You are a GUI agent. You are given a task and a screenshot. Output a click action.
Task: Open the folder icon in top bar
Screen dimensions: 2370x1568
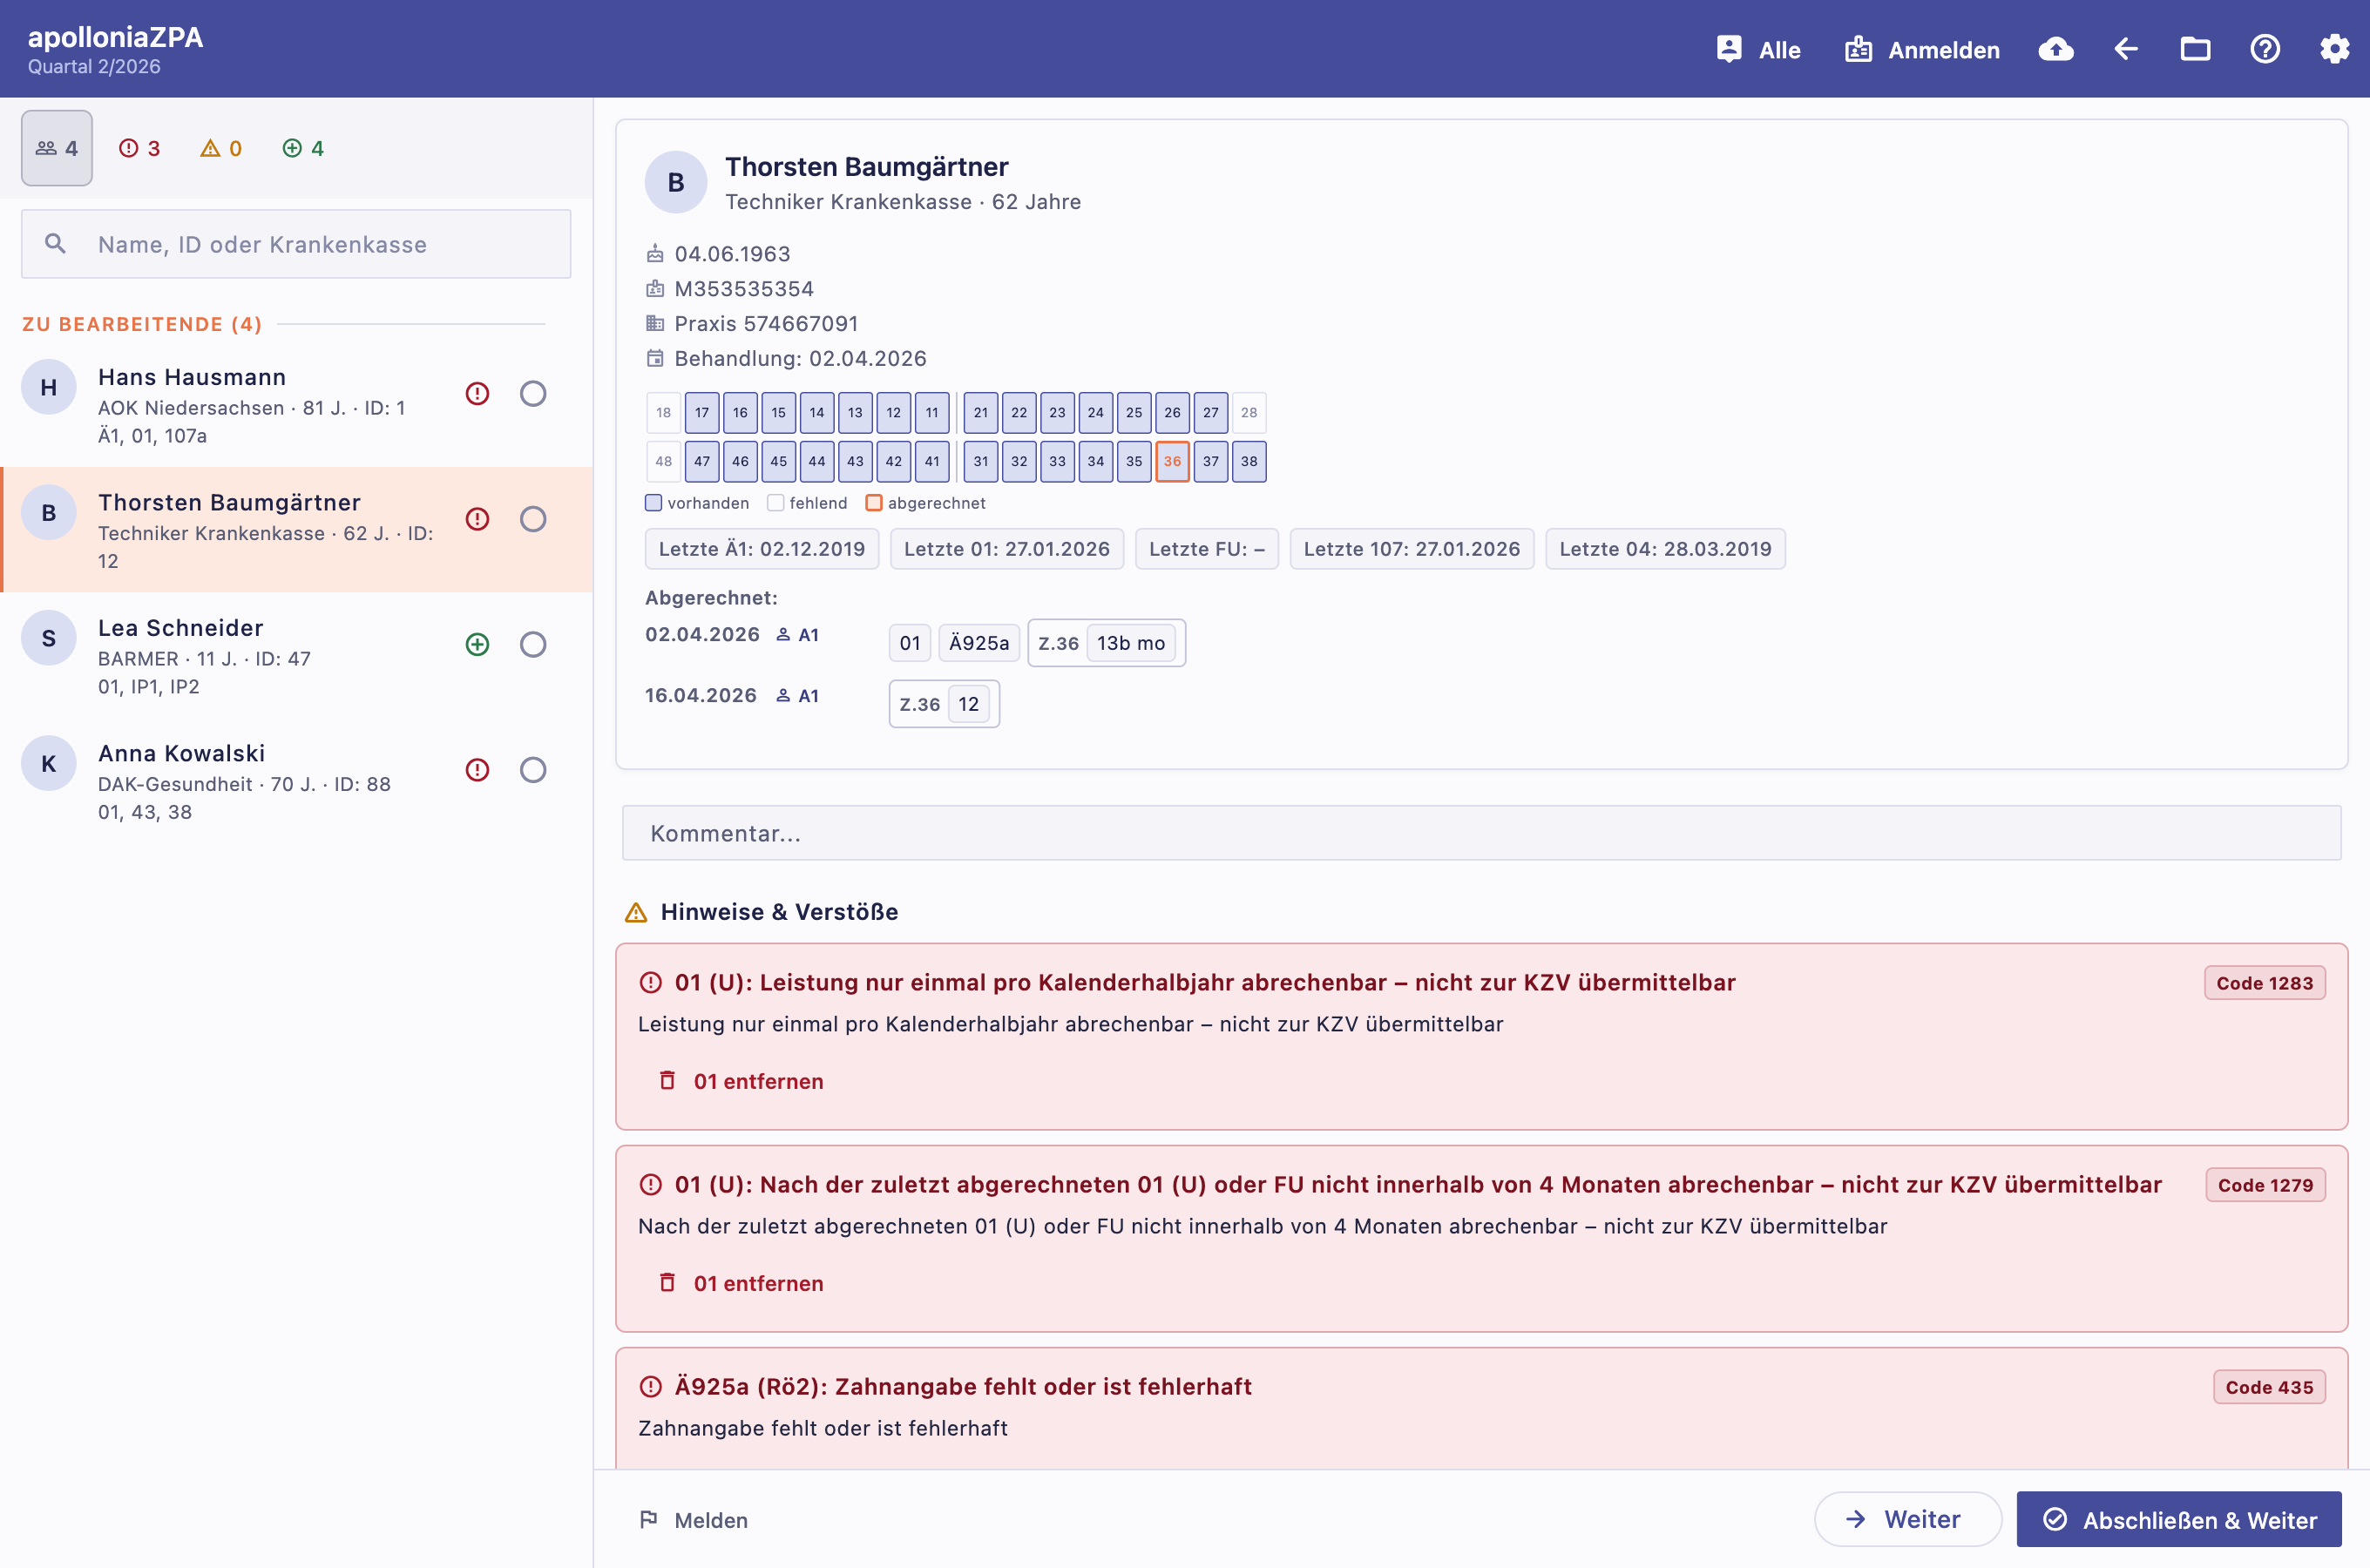(x=2195, y=49)
